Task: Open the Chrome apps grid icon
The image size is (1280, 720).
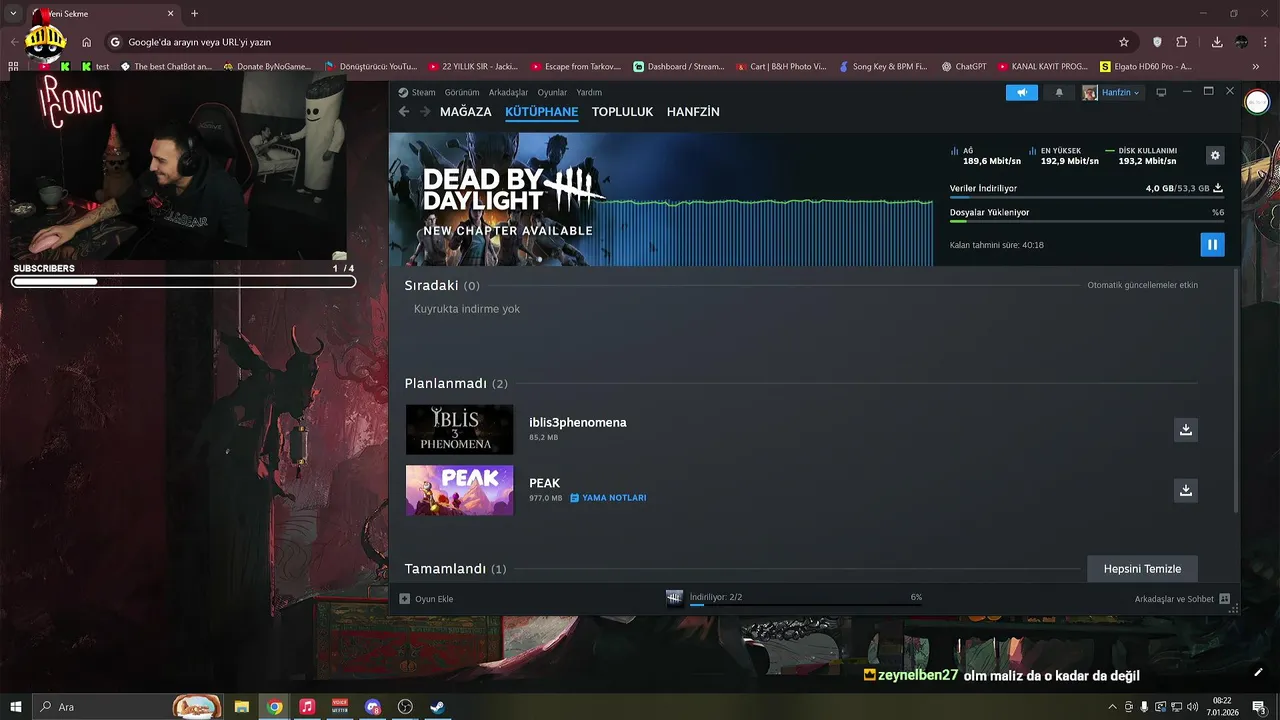Action: [x=13, y=66]
